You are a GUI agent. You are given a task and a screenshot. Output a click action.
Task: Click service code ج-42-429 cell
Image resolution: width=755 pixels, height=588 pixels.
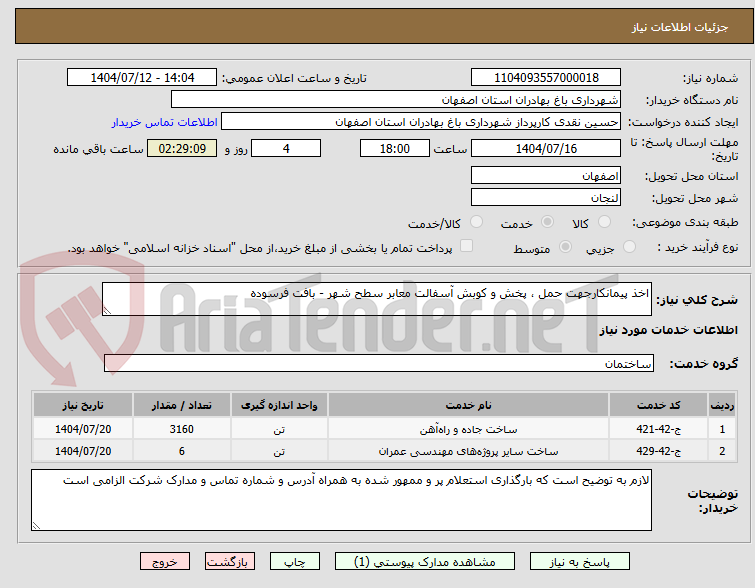pos(658,451)
